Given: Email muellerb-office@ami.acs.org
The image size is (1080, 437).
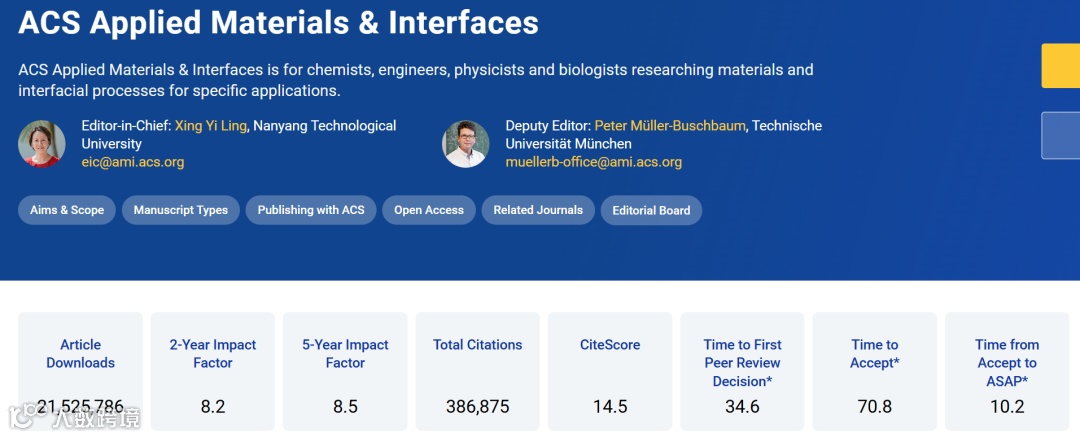Looking at the screenshot, I should 594,162.
